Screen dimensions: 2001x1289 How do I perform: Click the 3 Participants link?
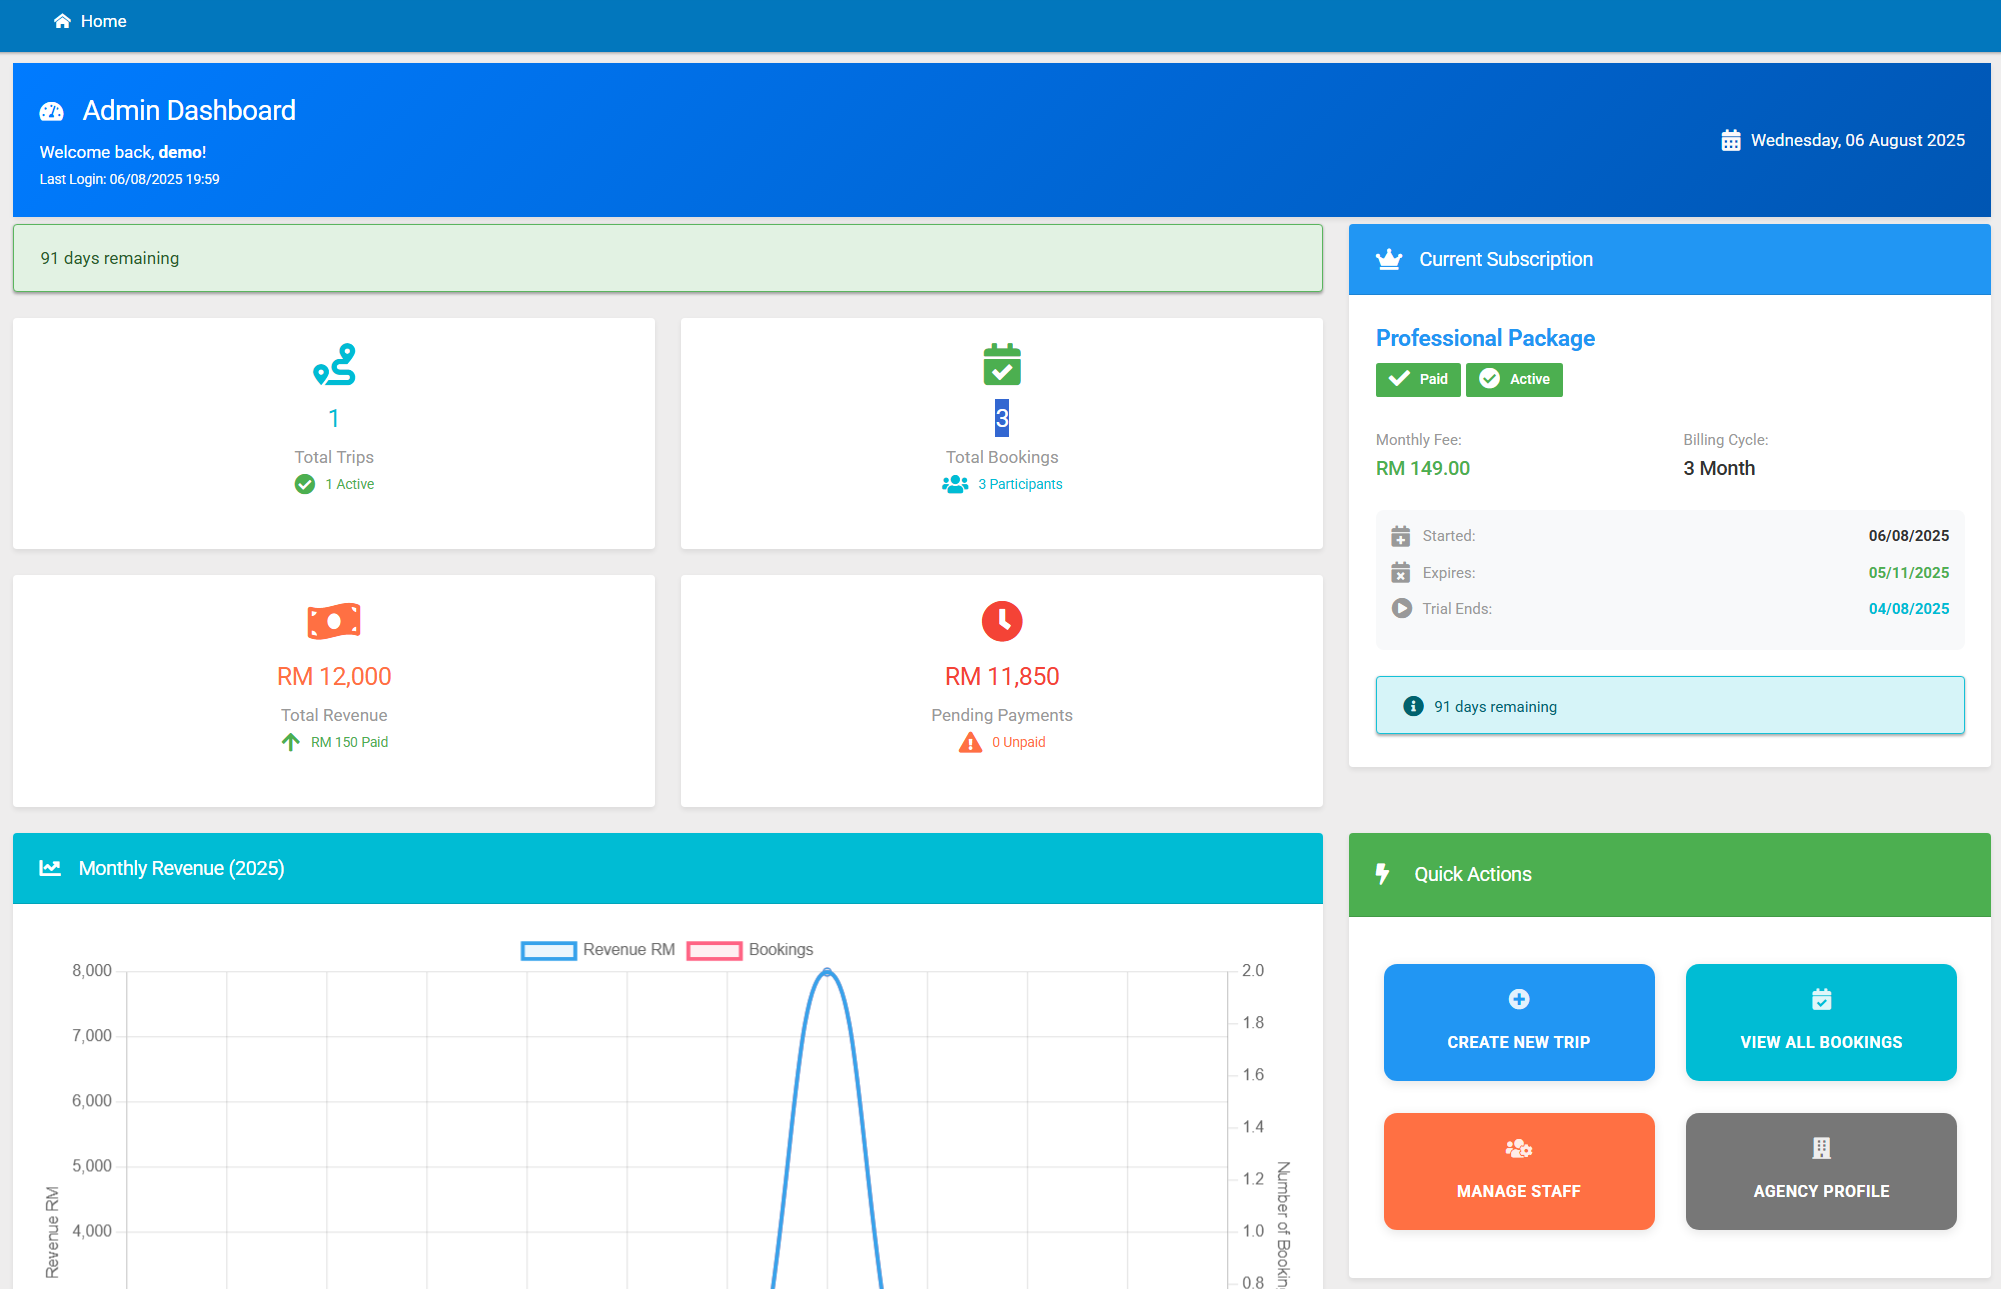point(1019,484)
